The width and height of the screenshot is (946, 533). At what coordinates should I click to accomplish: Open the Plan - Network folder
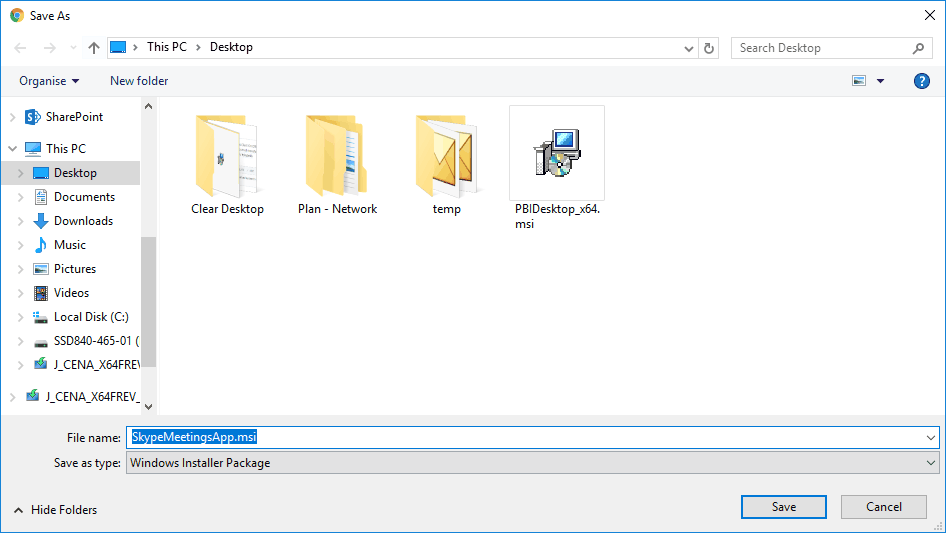click(x=337, y=155)
